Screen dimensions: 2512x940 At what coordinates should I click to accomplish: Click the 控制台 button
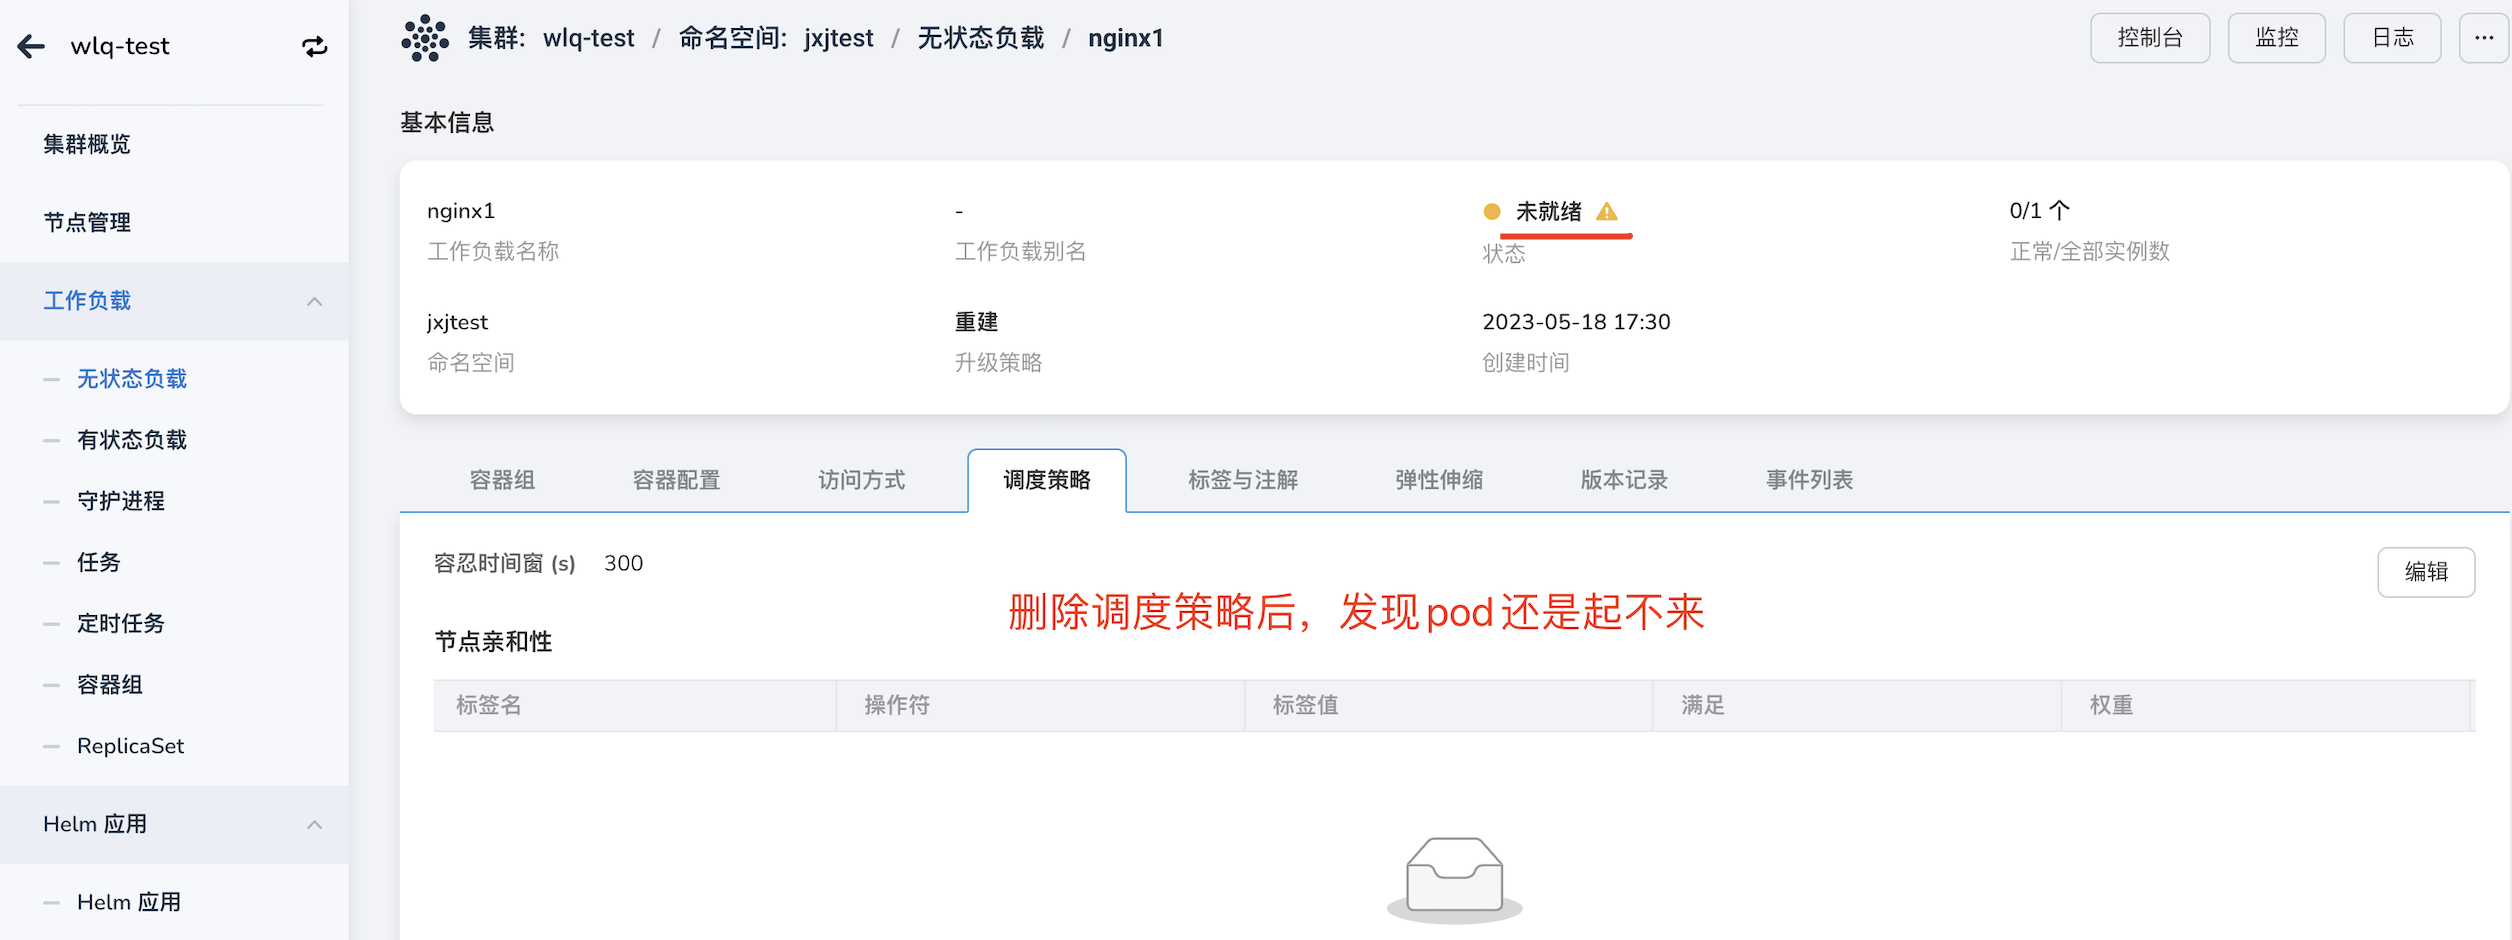point(2150,38)
